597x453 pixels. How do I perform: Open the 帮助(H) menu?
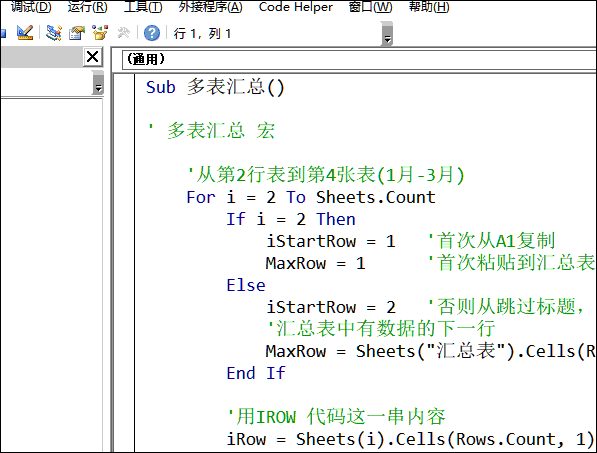coord(429,6)
